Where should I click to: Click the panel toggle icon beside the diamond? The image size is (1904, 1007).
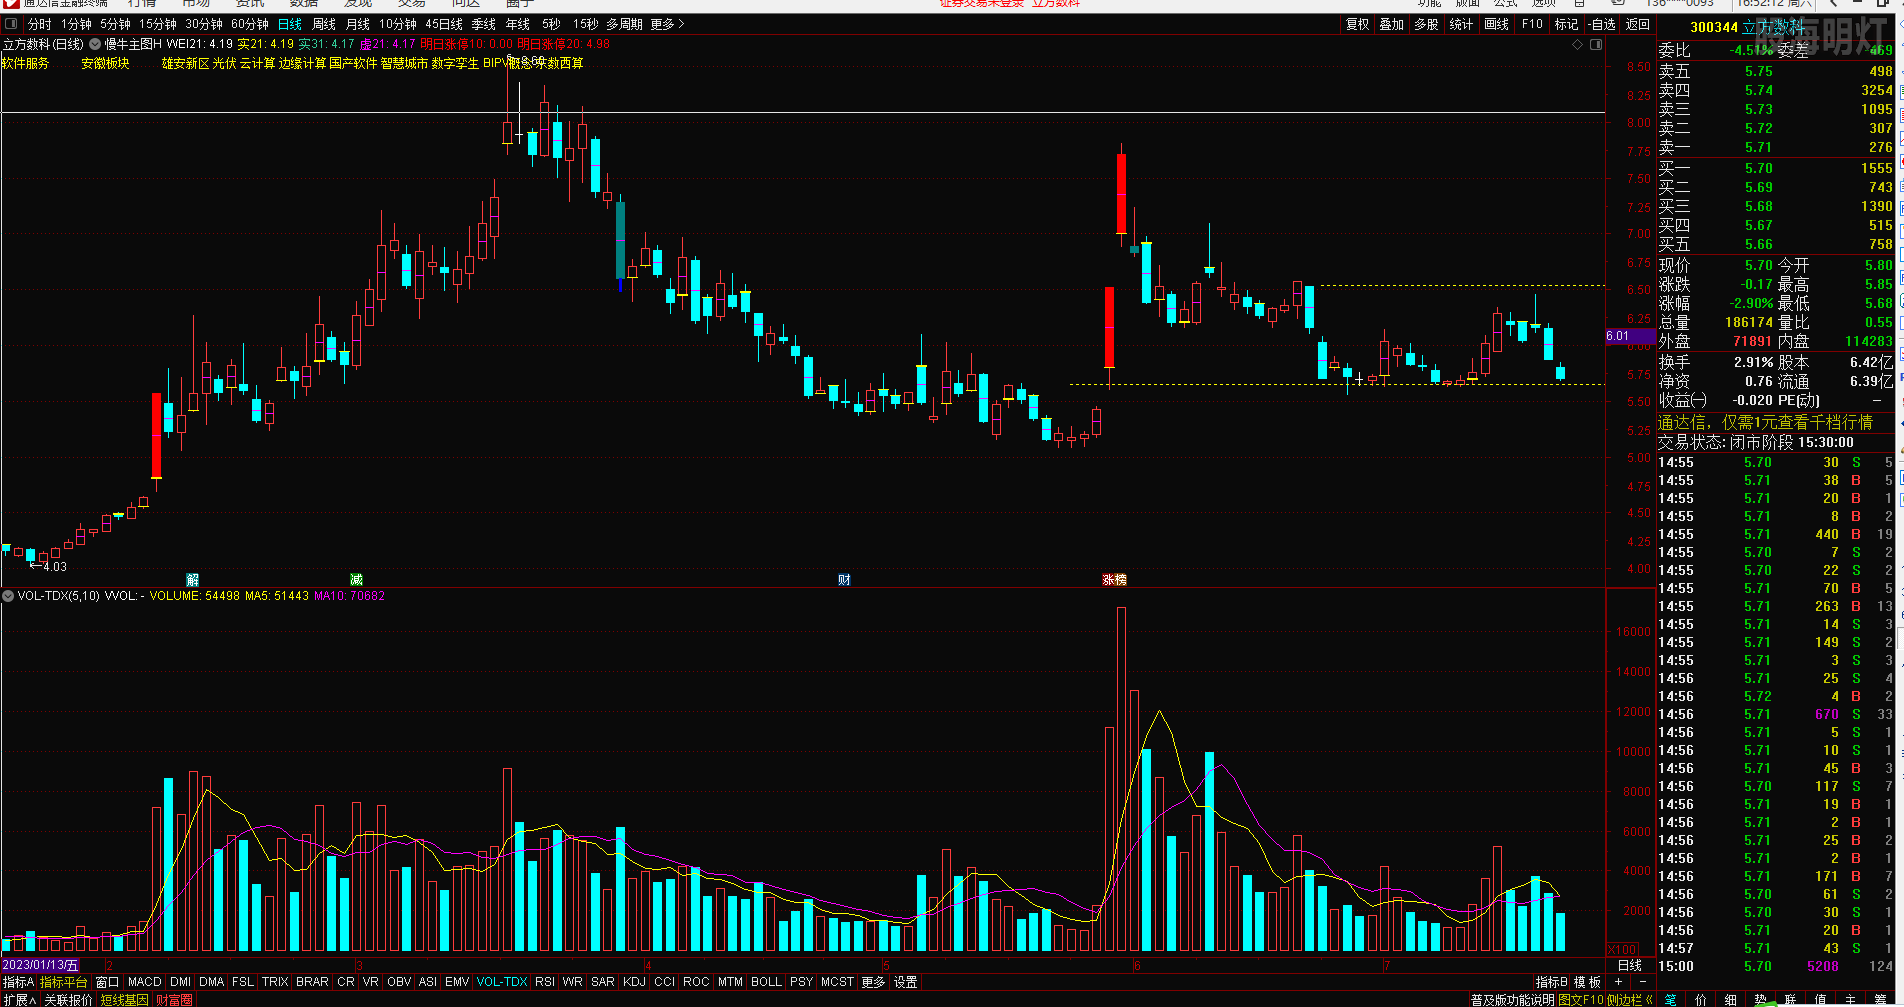click(1596, 44)
